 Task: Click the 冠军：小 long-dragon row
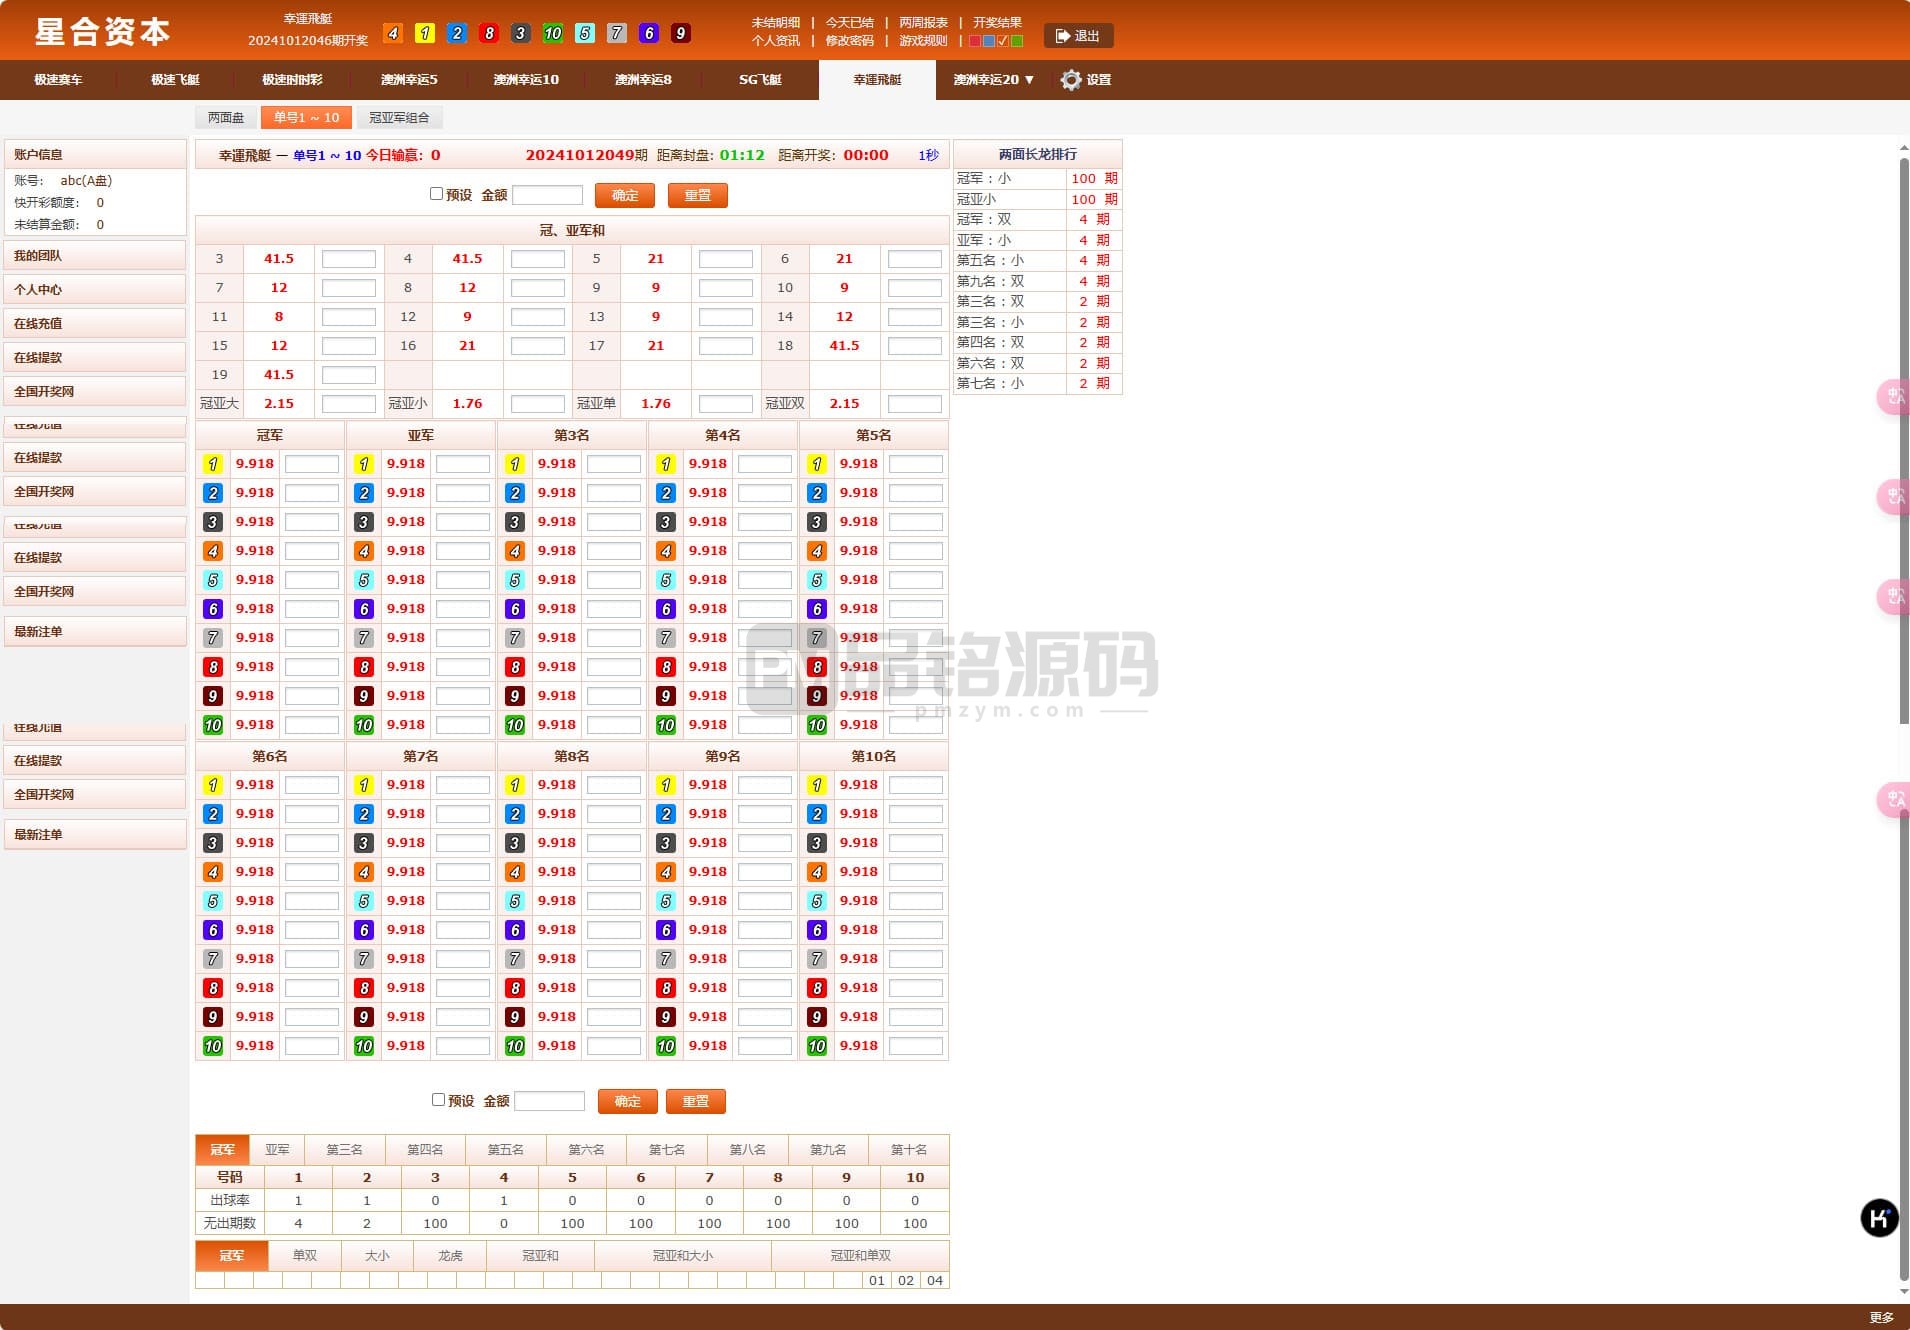click(1037, 178)
